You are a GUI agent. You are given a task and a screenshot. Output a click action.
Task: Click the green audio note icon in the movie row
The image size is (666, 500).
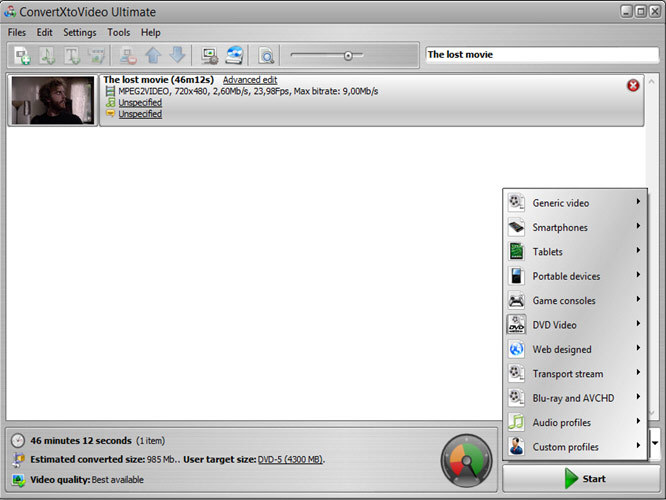[x=110, y=102]
